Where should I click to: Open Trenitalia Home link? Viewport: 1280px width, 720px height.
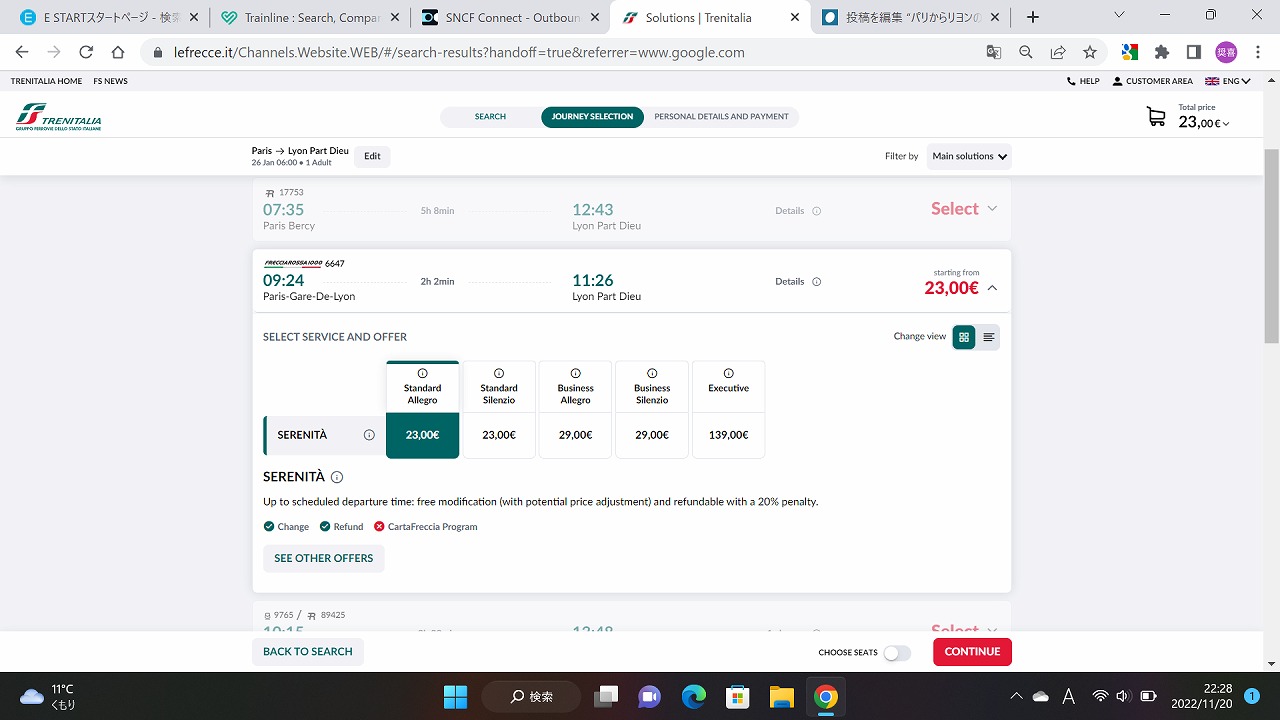pyautogui.click(x=46, y=81)
